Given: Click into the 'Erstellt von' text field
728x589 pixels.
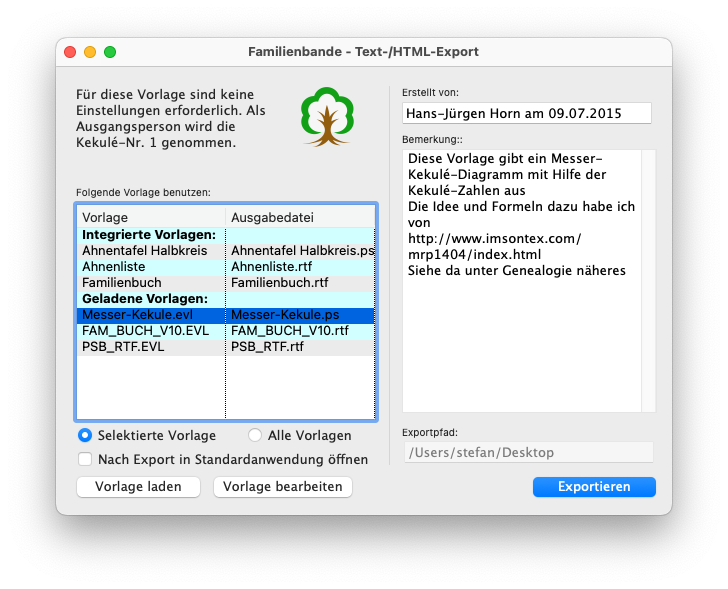Looking at the screenshot, I should (x=526, y=113).
